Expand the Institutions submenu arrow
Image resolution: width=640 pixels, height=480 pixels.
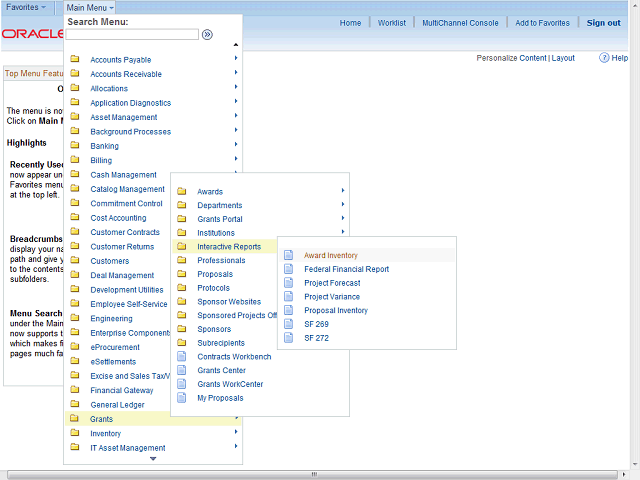[x=343, y=232]
